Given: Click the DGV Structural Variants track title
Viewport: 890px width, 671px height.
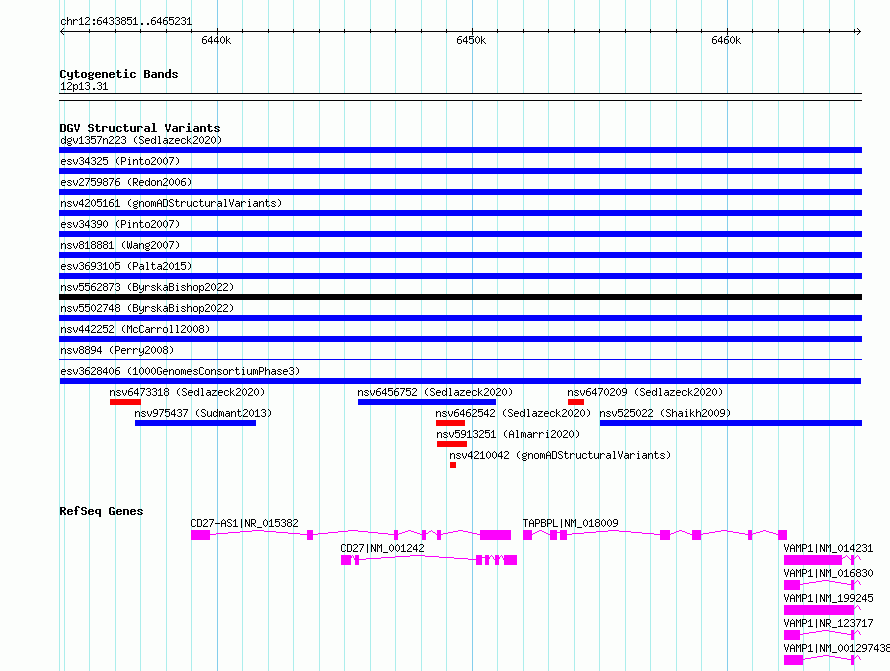Looking at the screenshot, I should tap(140, 128).
